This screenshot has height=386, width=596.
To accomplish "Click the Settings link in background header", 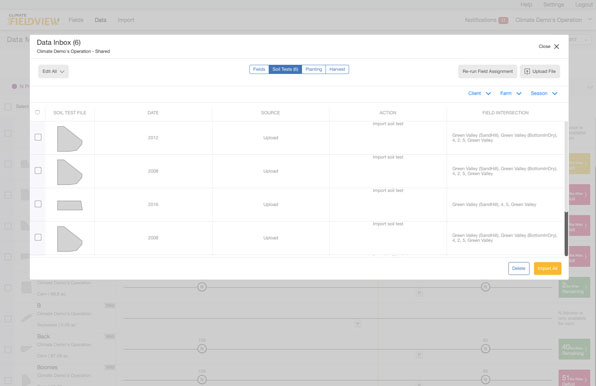I will pyautogui.click(x=553, y=5).
